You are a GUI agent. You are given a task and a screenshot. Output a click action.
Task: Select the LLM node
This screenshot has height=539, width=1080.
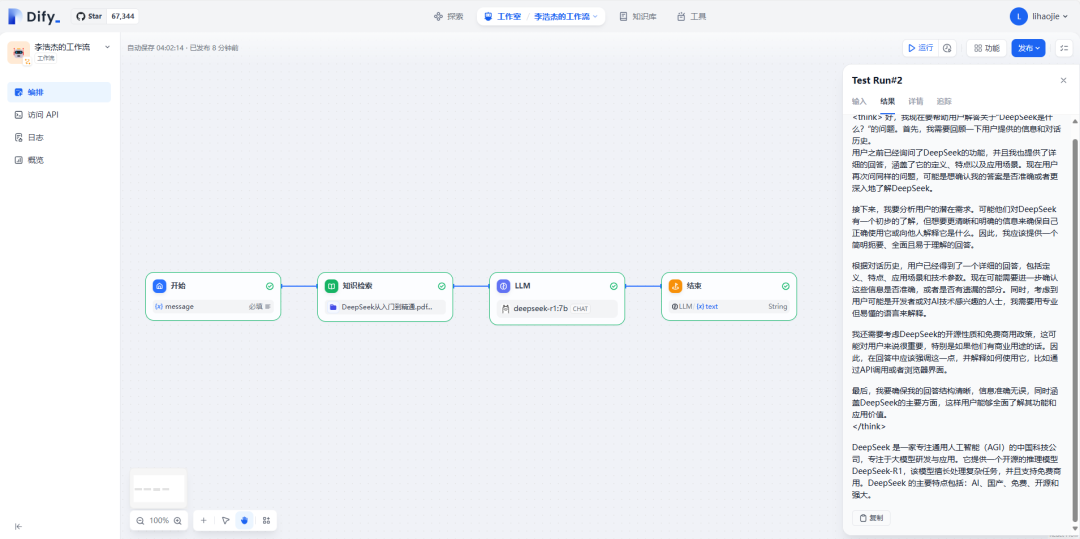click(557, 298)
